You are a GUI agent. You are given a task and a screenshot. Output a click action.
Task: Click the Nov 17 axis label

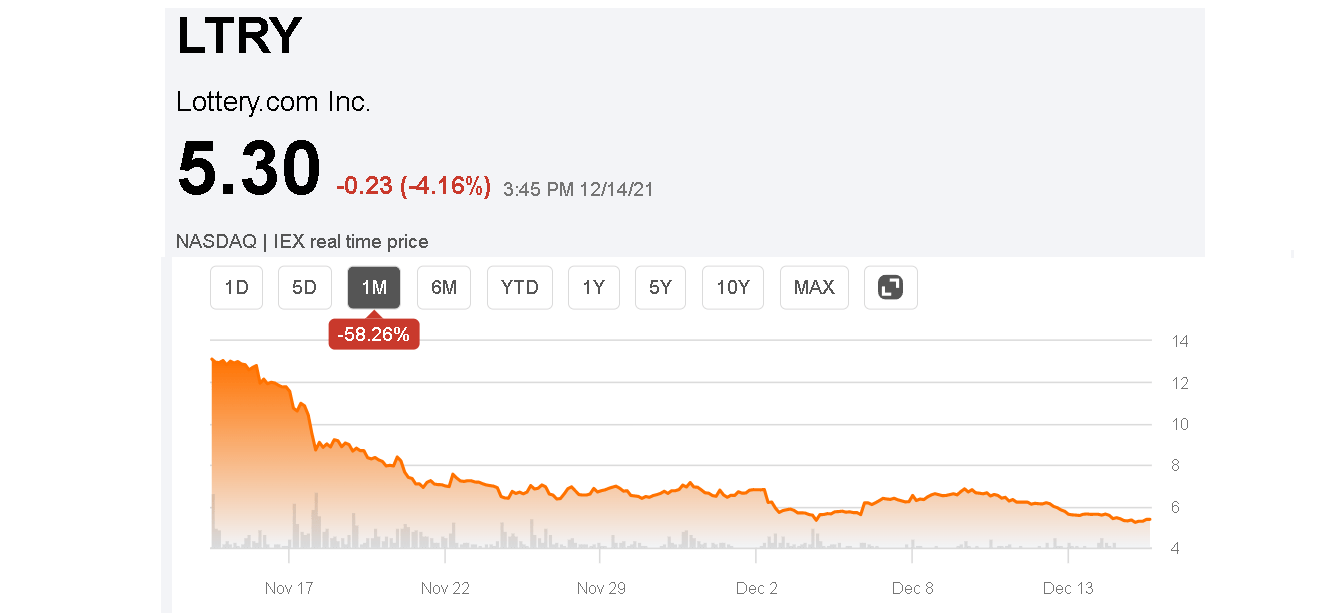[288, 588]
